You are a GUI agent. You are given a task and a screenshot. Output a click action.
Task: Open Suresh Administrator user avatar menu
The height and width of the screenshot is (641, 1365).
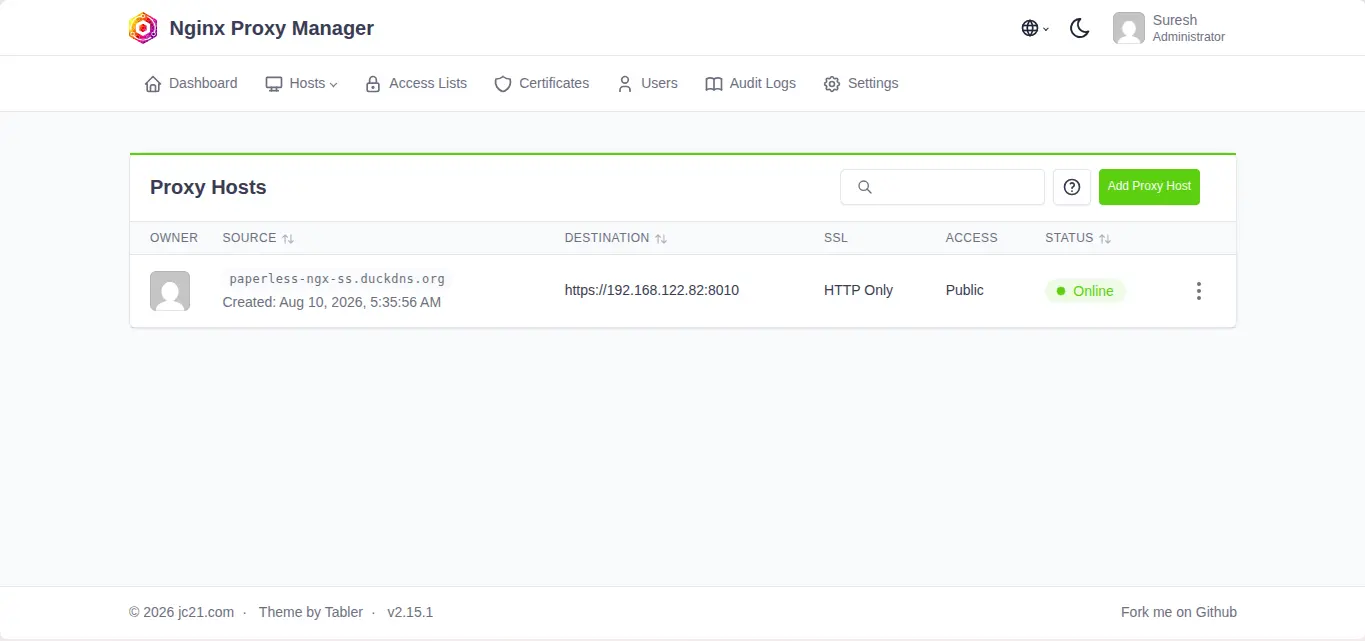tap(1169, 28)
